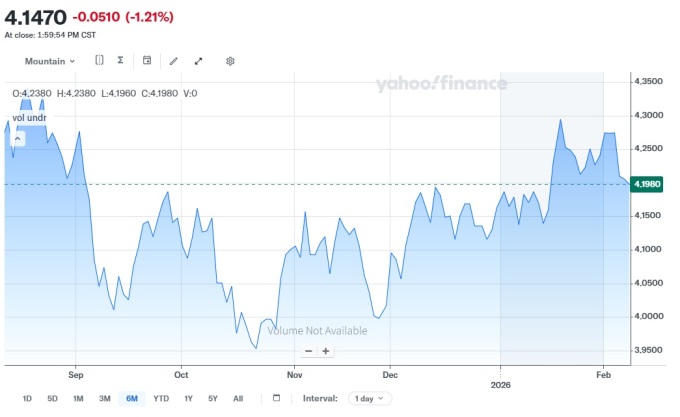
Task: Expand the 1 day interval dropdown
Action: click(x=370, y=398)
